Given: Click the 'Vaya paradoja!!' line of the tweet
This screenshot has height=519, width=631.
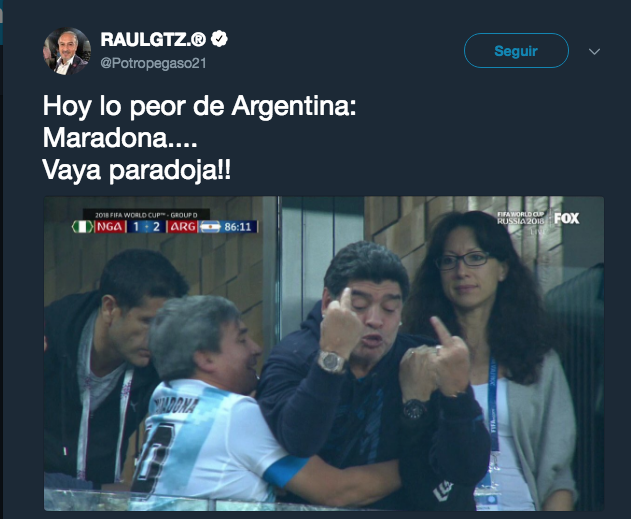Looking at the screenshot, I should click(137, 170).
